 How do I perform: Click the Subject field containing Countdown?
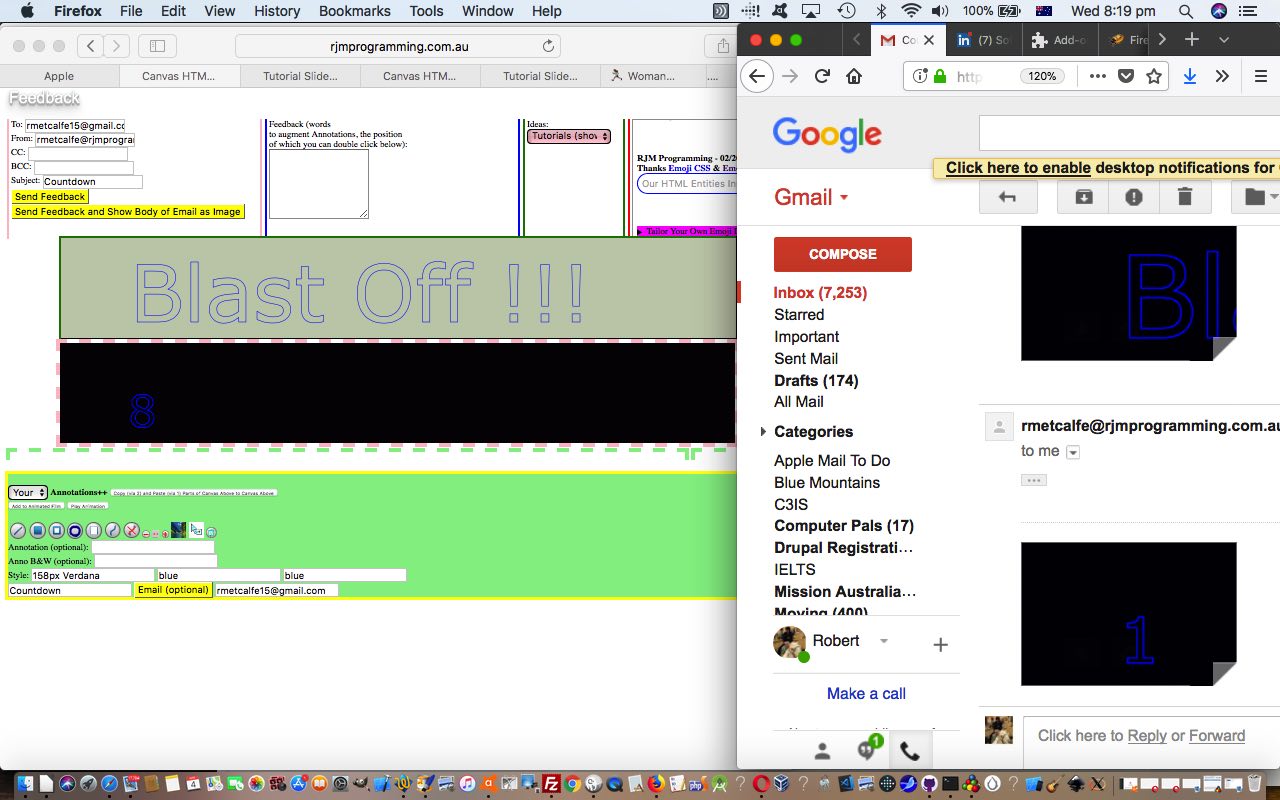tap(92, 182)
